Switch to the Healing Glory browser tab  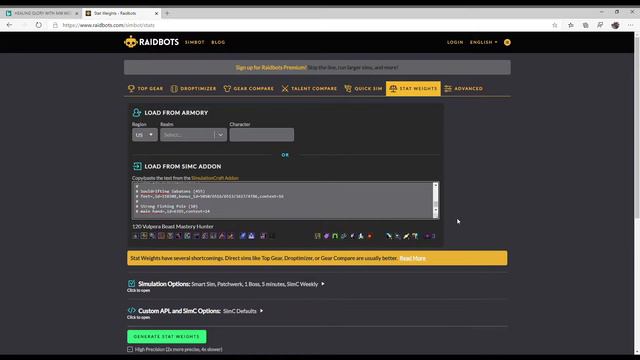(42, 13)
